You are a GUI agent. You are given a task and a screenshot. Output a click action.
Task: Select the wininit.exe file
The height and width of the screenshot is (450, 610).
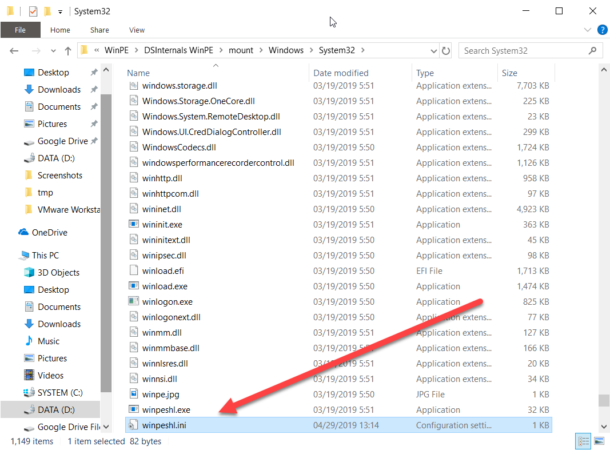click(162, 224)
